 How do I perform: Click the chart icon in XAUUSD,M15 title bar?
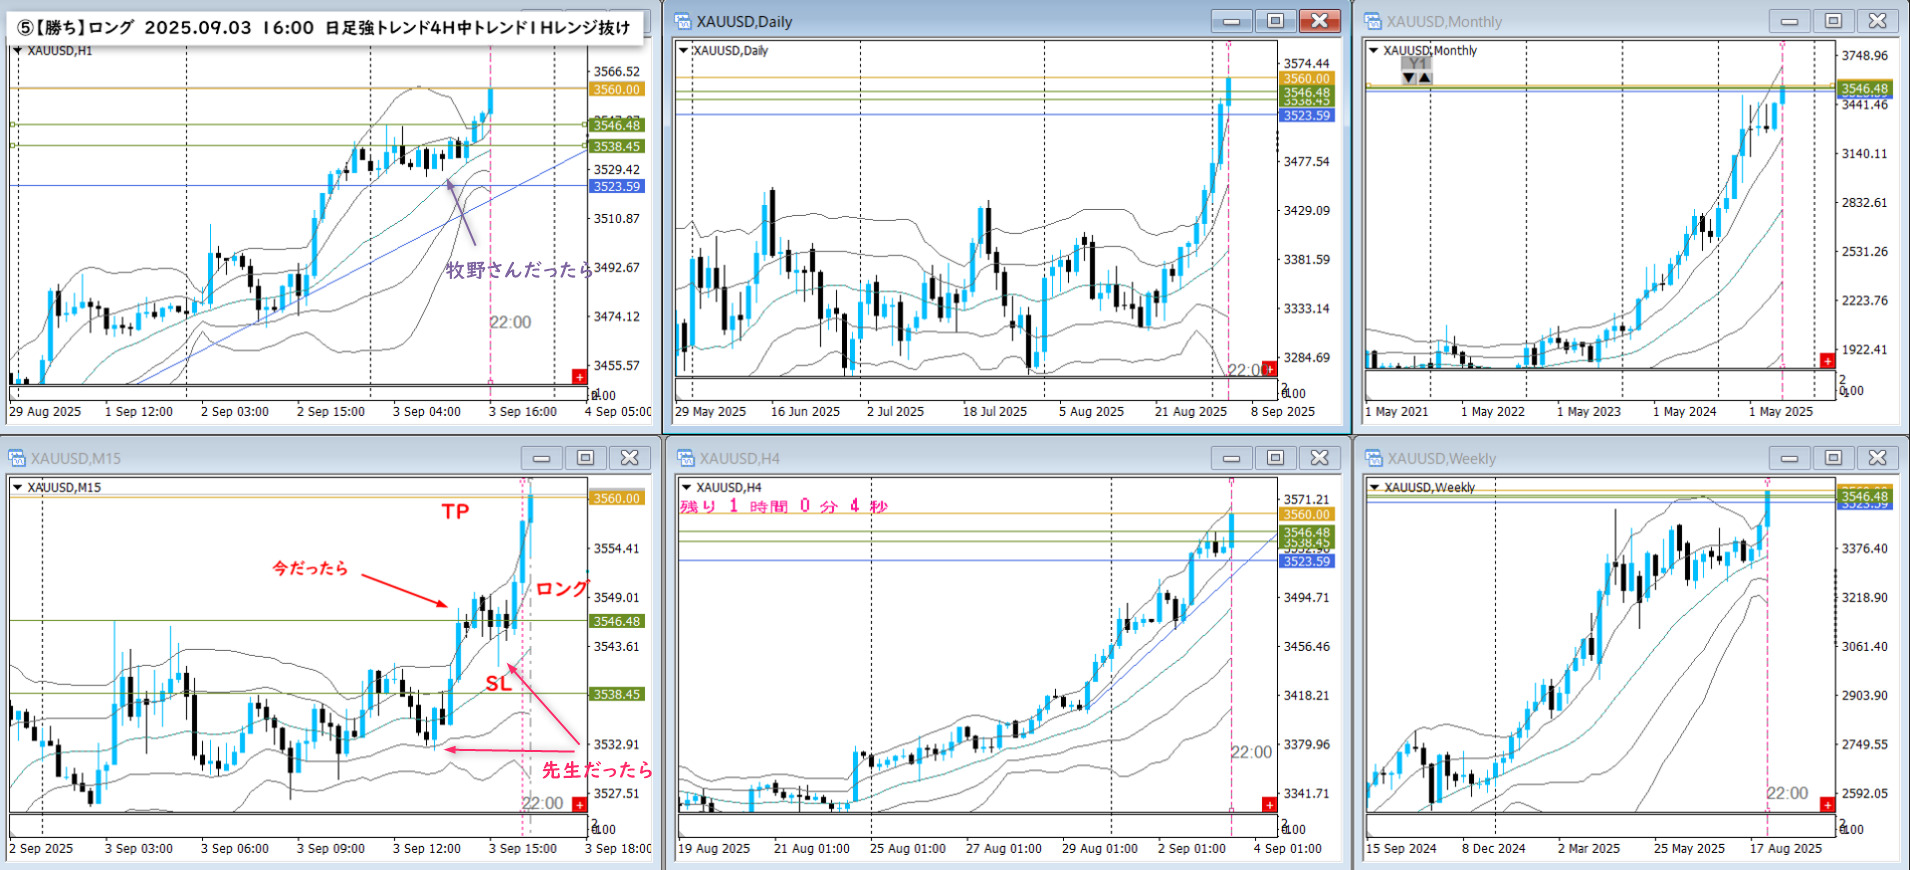tap(17, 458)
